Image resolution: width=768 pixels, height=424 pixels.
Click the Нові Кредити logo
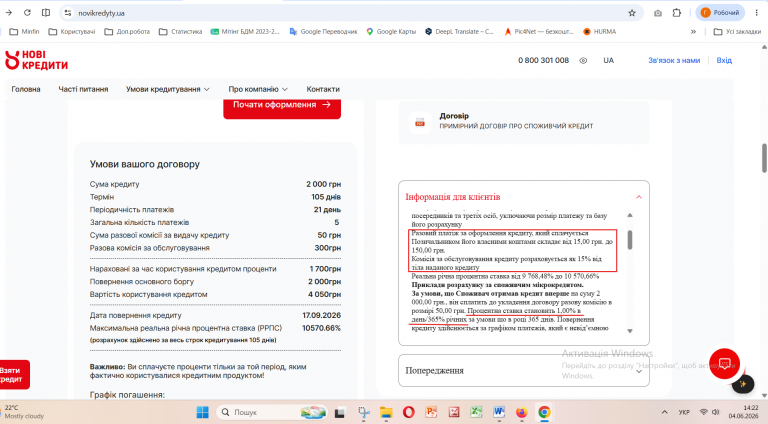point(36,60)
